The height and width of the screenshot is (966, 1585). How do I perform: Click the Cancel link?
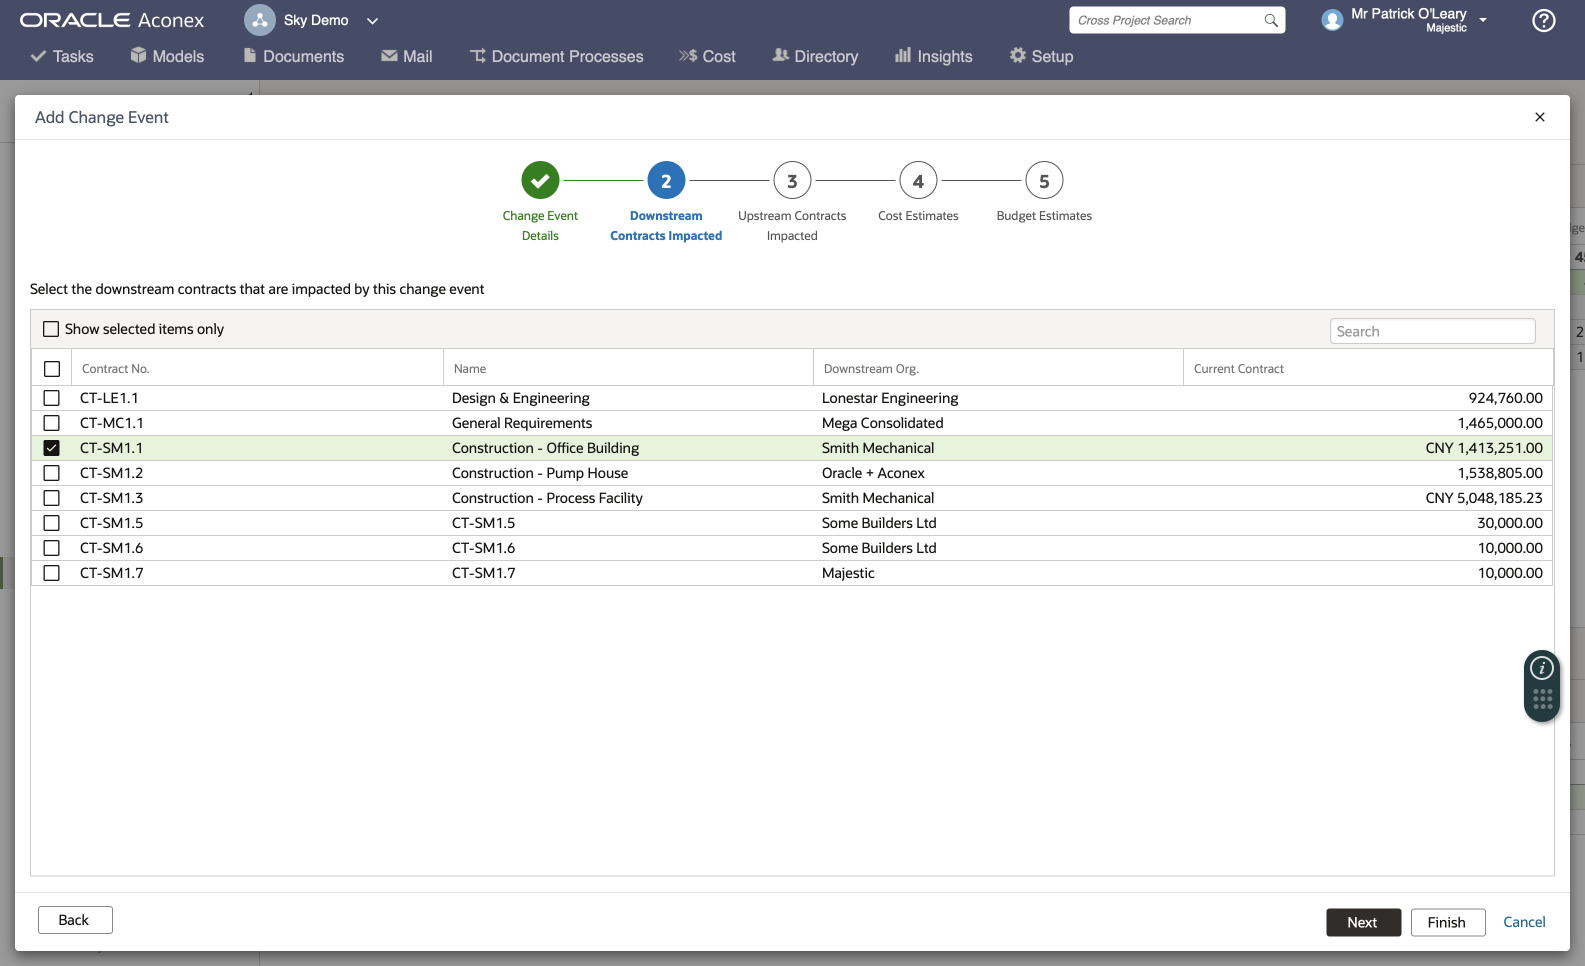1524,922
